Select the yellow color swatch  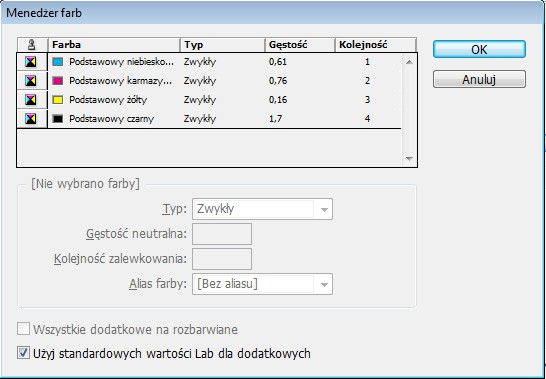coord(57,100)
